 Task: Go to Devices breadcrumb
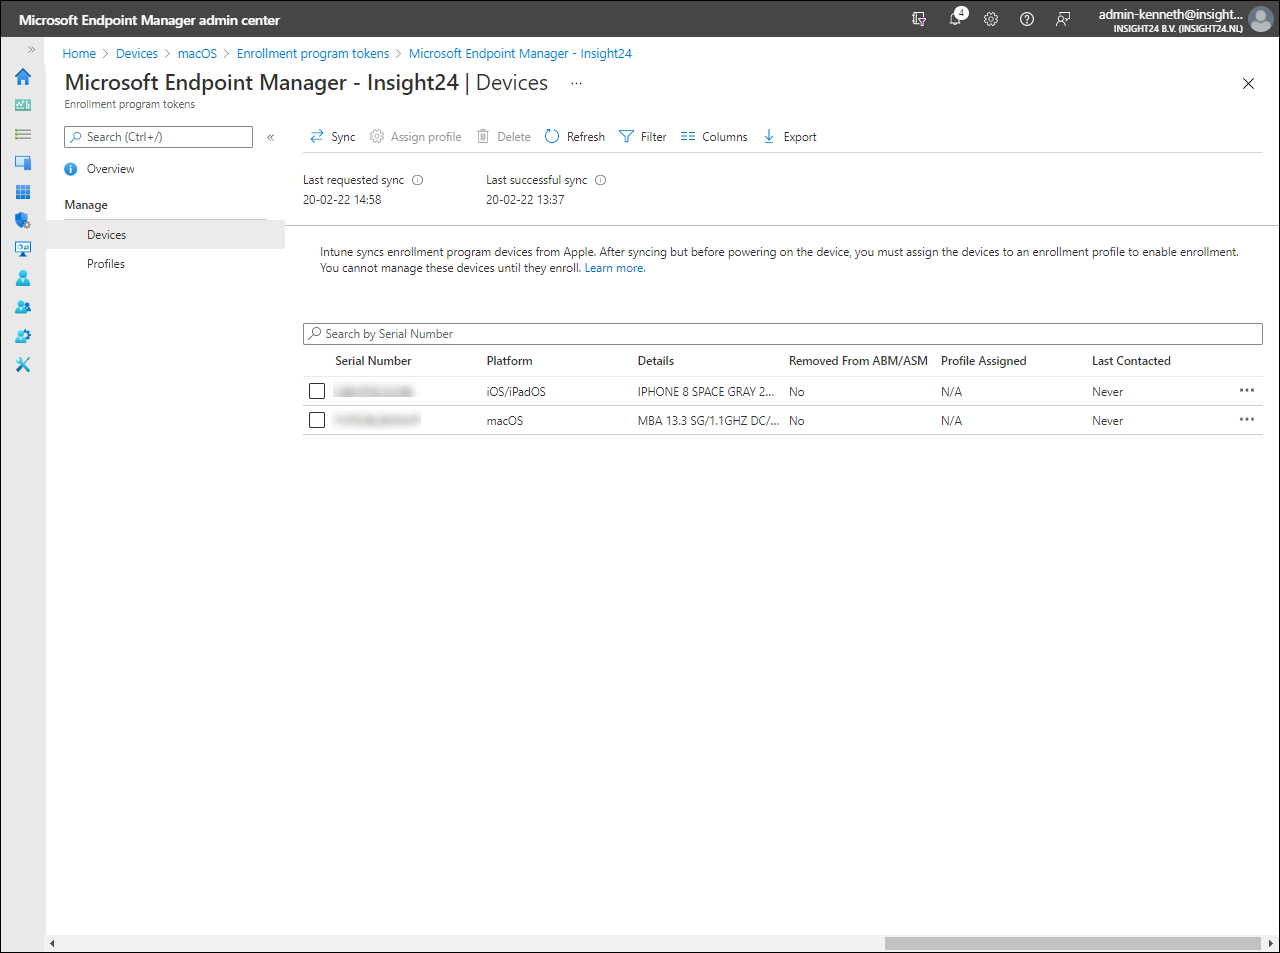tap(137, 54)
